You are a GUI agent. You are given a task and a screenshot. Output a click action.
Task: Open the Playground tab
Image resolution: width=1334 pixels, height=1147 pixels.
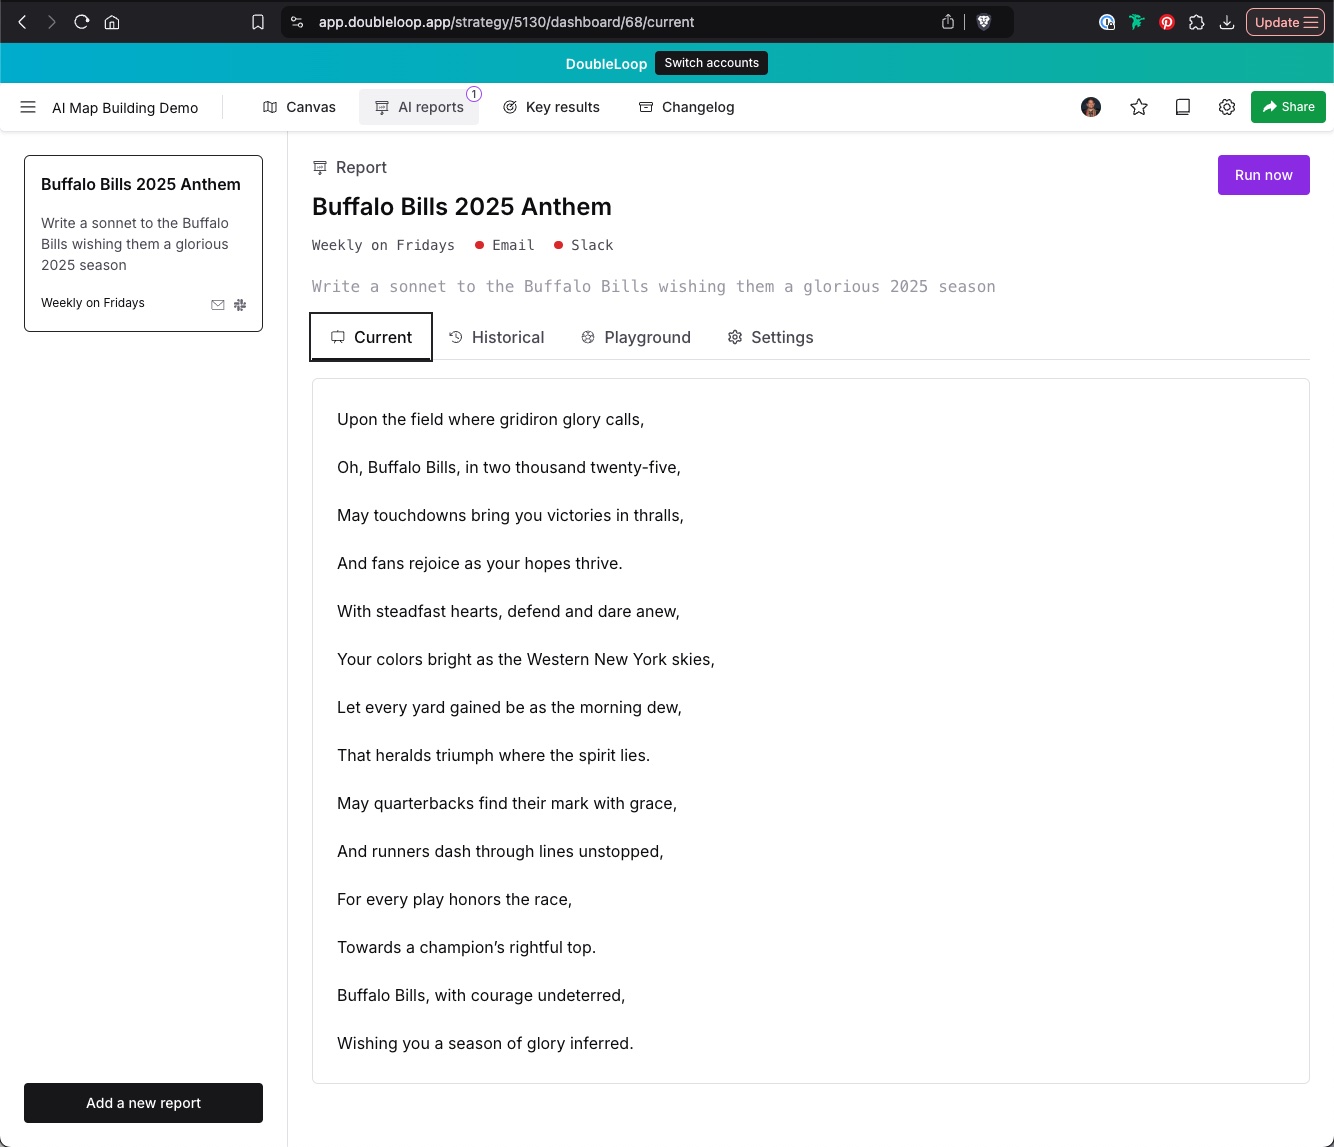click(636, 337)
